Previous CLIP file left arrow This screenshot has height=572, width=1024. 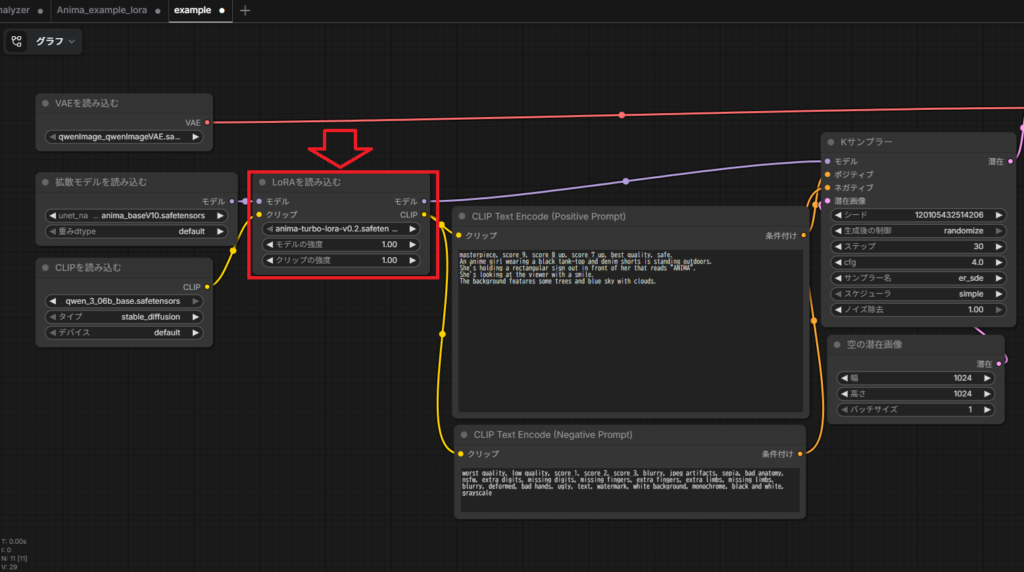click(52, 301)
